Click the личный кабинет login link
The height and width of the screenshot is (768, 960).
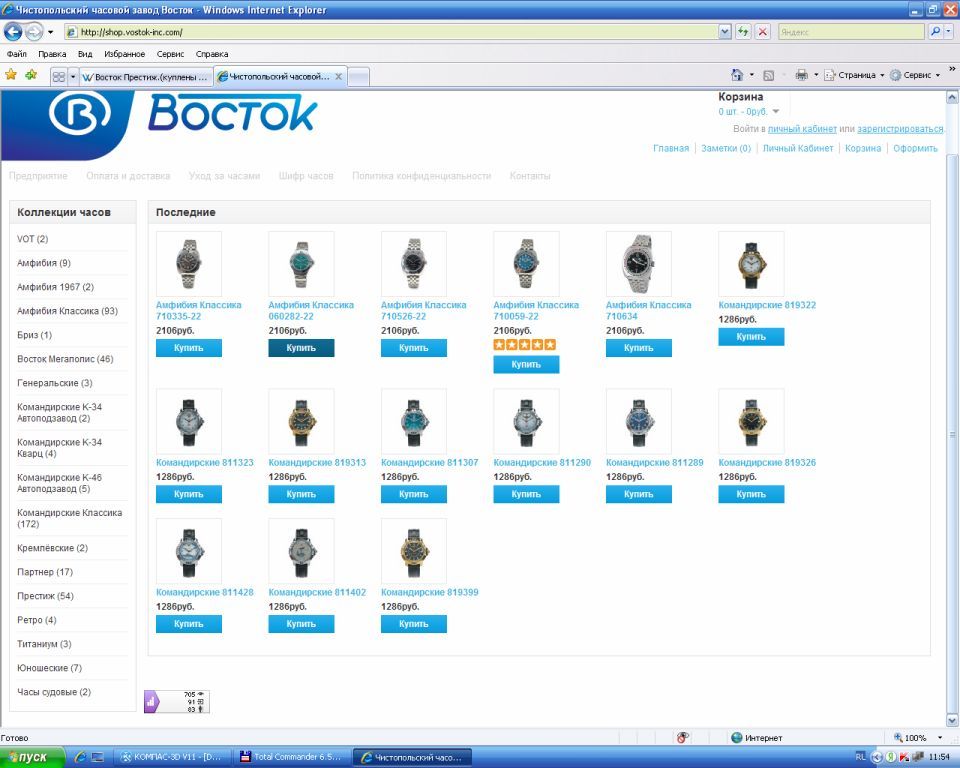802,129
